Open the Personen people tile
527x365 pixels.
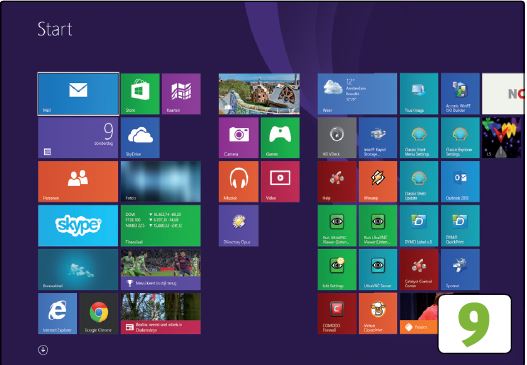(78, 181)
